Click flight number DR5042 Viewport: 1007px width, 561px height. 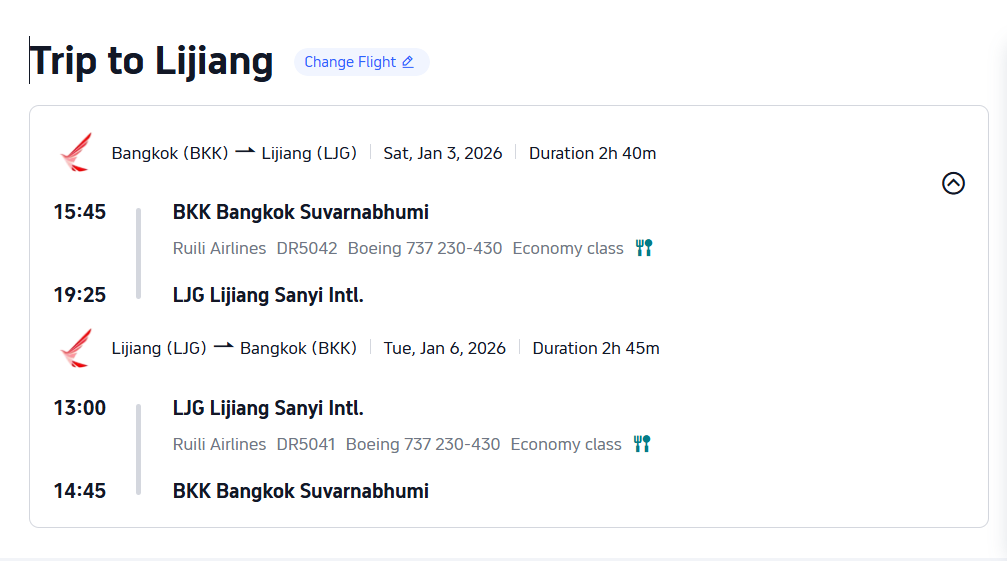(x=307, y=248)
